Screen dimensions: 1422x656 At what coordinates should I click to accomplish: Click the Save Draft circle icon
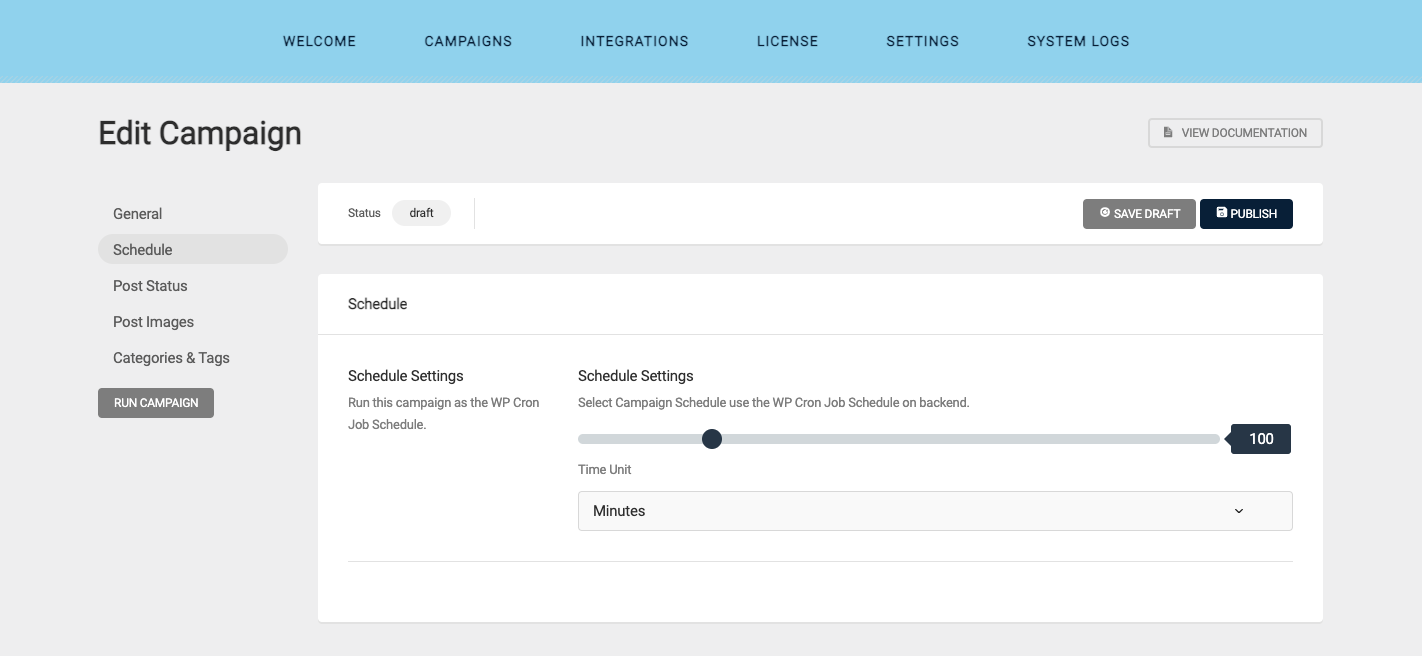click(x=1104, y=213)
